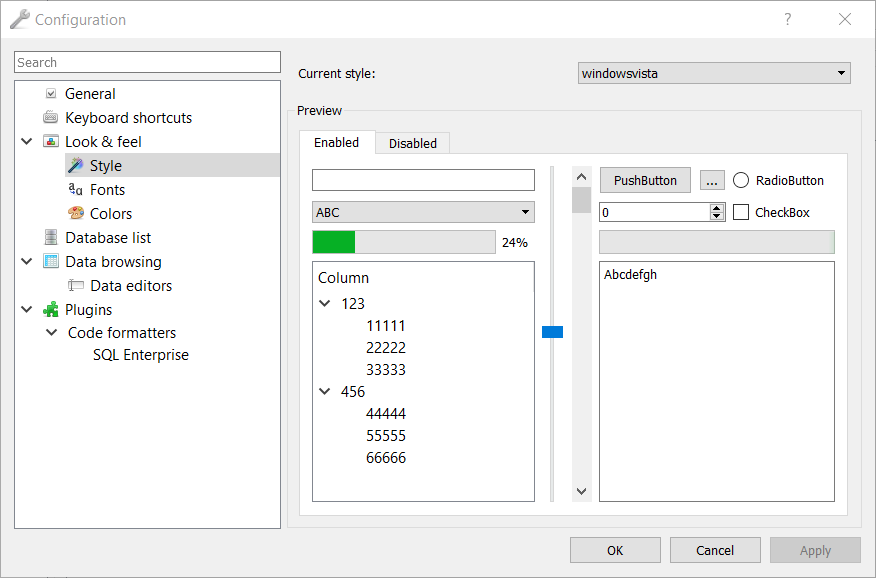The image size is (876, 578).
Task: Open the ABC combo box
Action: 423,212
